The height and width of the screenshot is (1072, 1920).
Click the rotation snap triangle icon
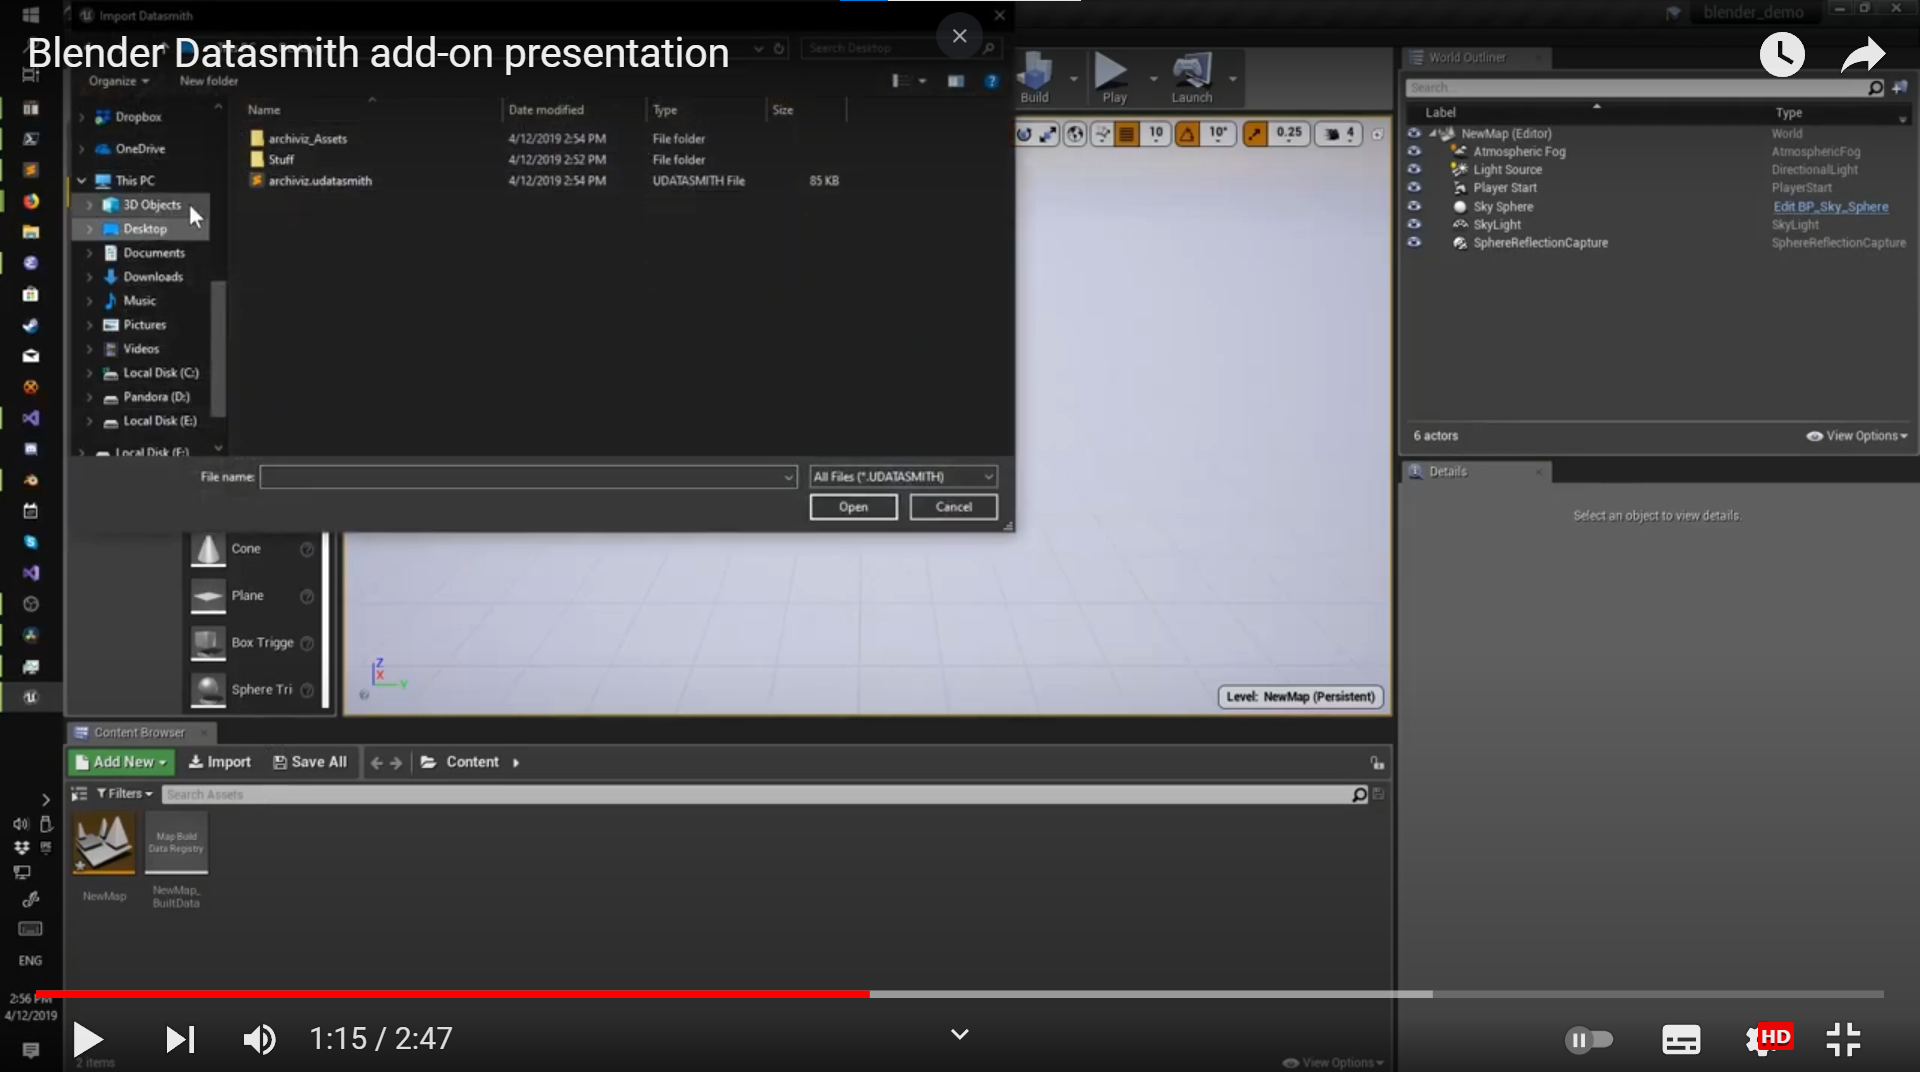[x=1186, y=133]
